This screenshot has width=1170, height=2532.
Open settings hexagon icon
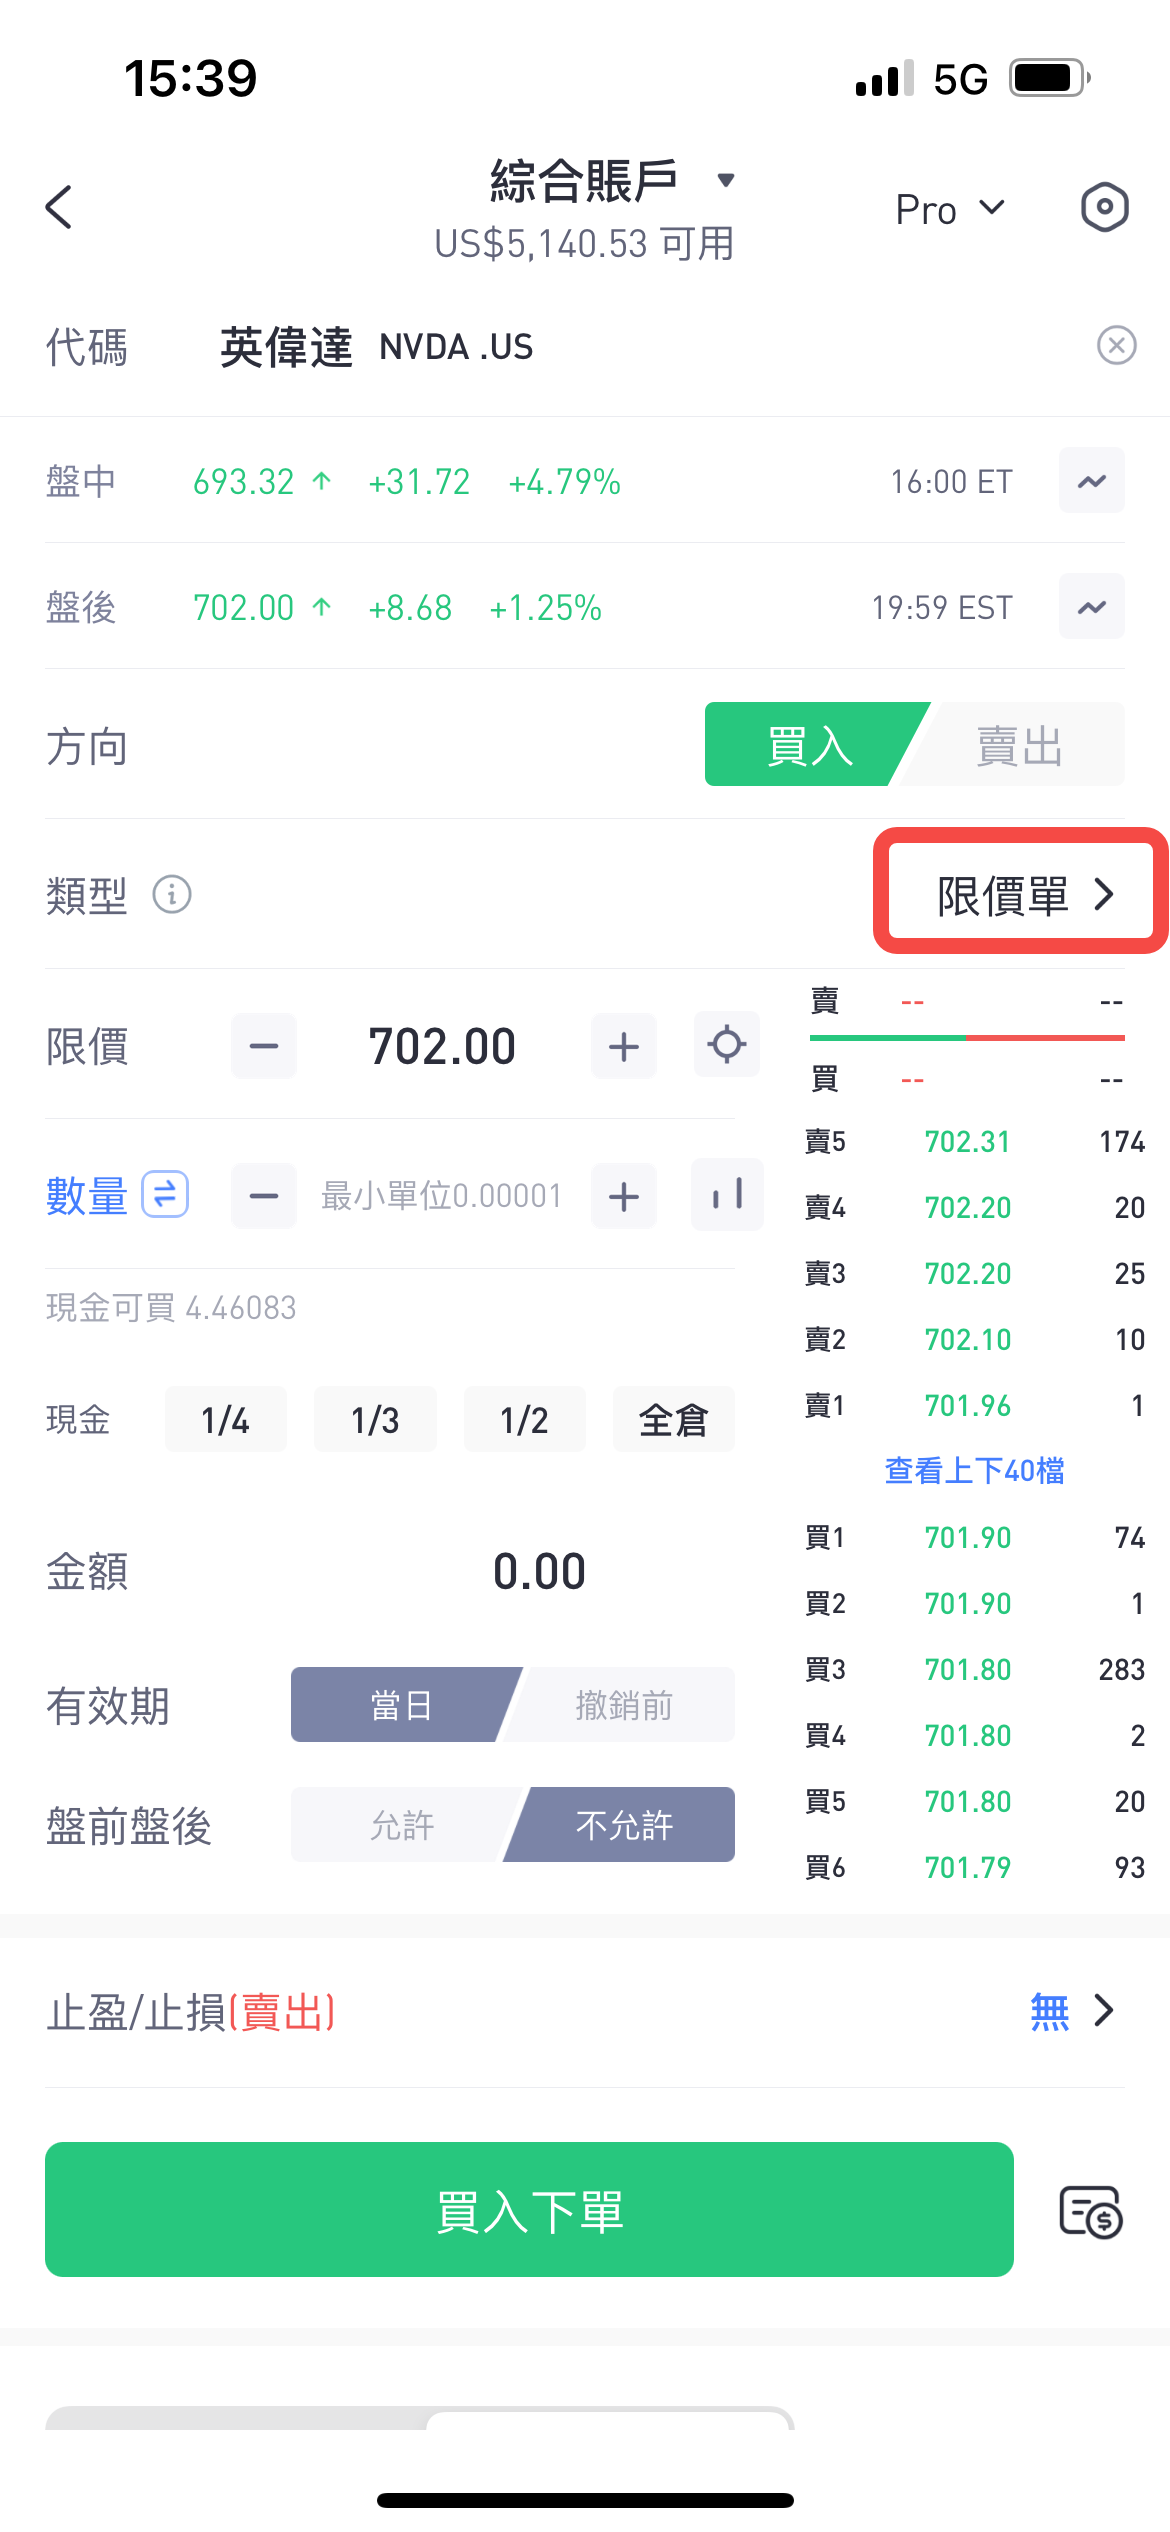[1104, 207]
